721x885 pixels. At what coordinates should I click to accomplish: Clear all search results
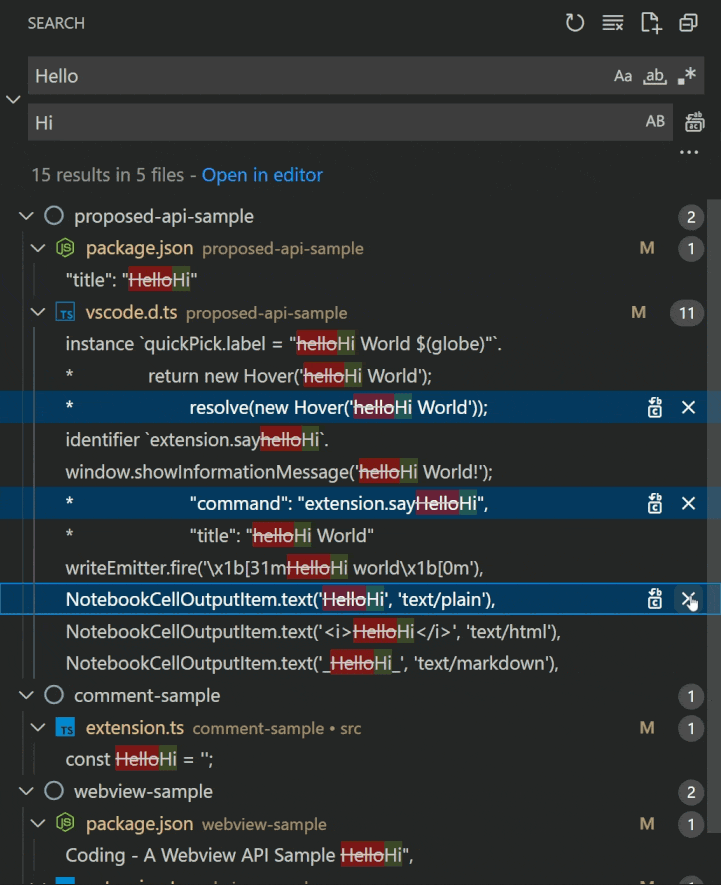click(613, 23)
